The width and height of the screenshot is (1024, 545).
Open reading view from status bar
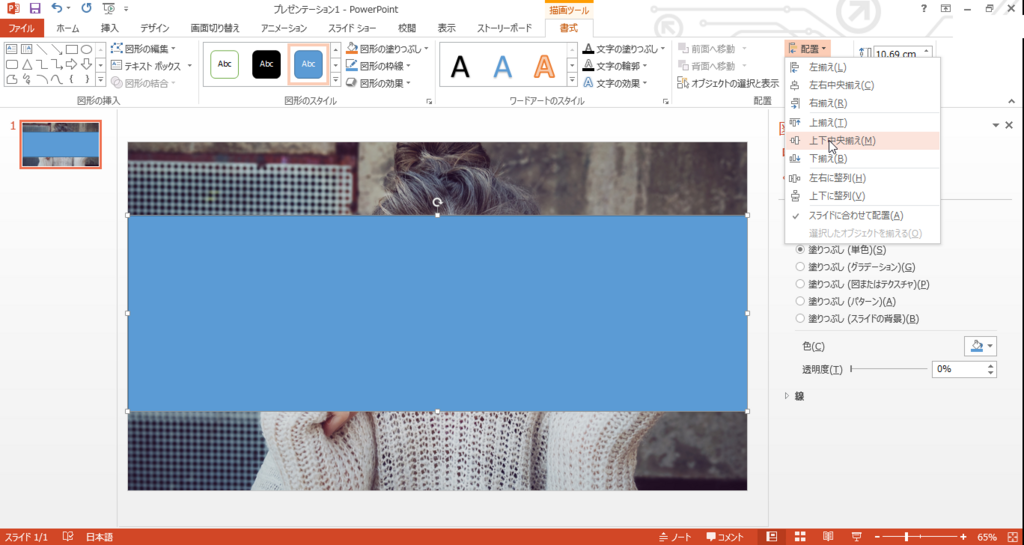(828, 537)
